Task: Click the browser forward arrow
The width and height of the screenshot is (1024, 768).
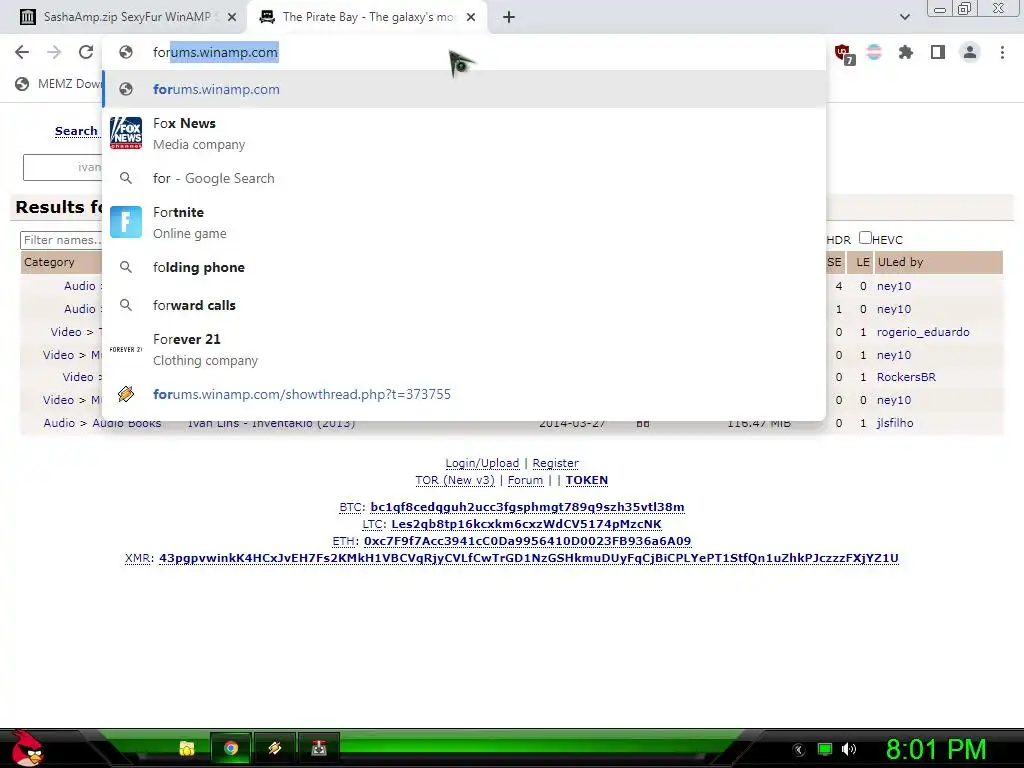Action: point(54,52)
